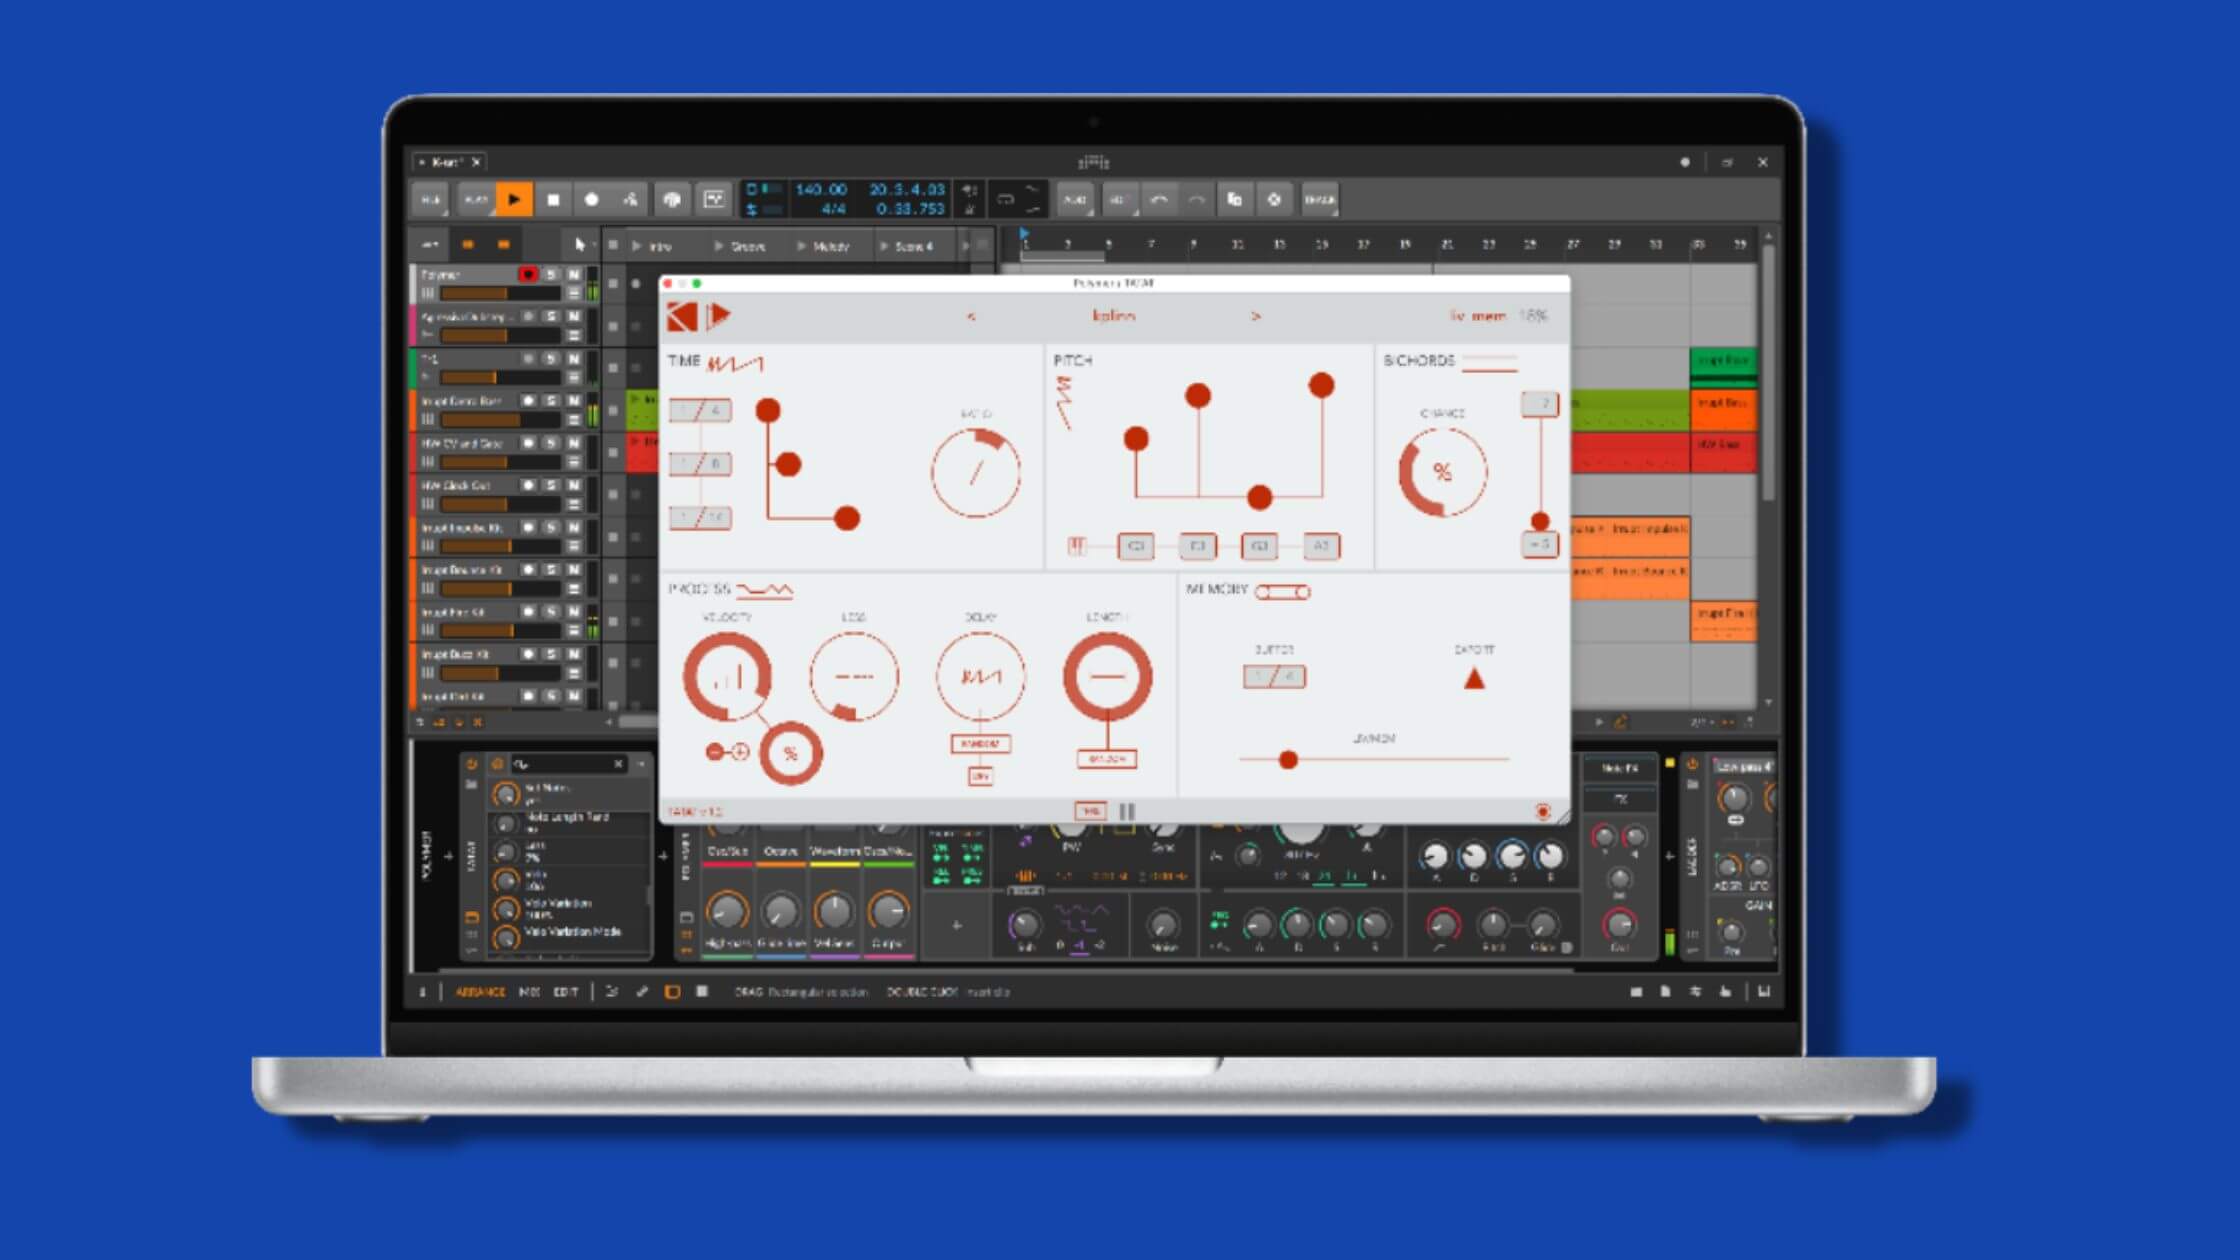
Task: Click the Play button in Bitwig transport
Action: click(514, 200)
